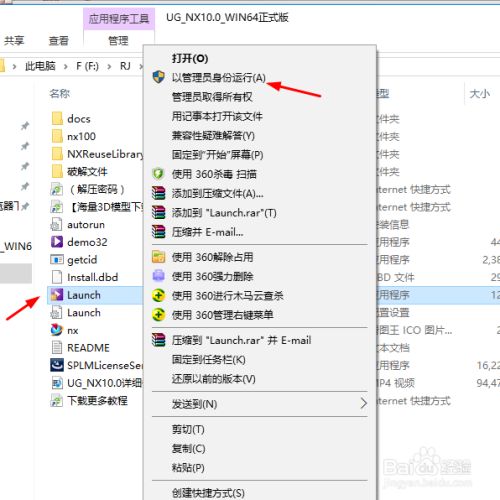Click the SPLMLicenseServer application icon
The width and height of the screenshot is (500, 500).
click(x=57, y=365)
